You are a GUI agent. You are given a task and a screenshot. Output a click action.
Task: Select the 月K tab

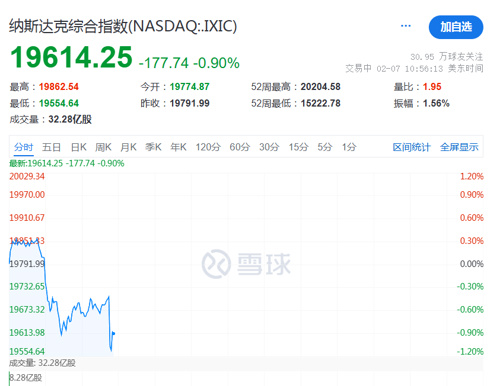pos(128,147)
